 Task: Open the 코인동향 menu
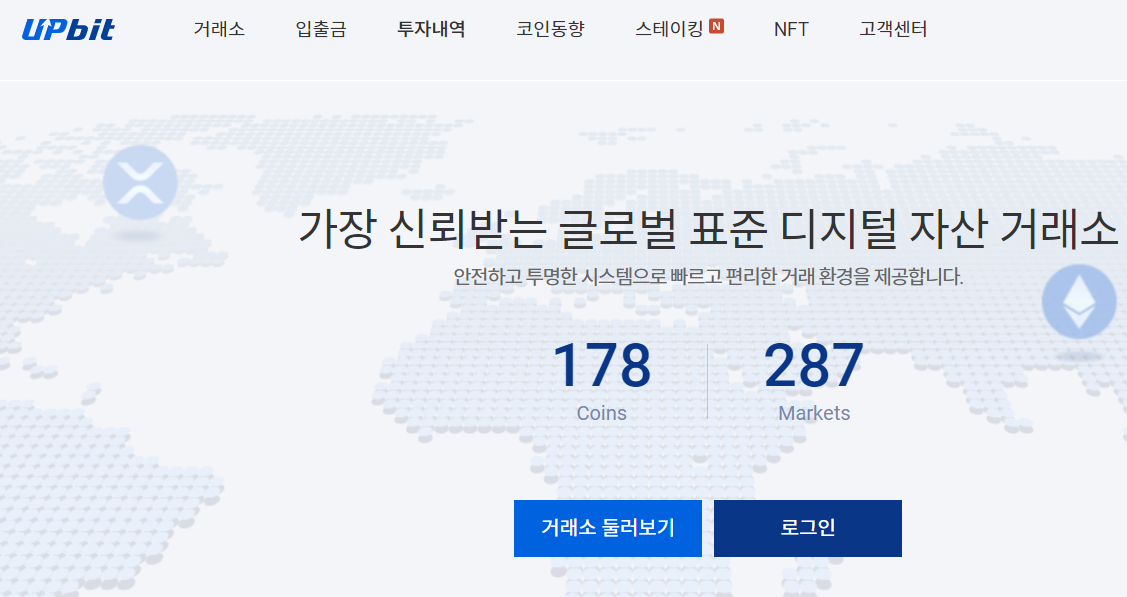tap(551, 29)
